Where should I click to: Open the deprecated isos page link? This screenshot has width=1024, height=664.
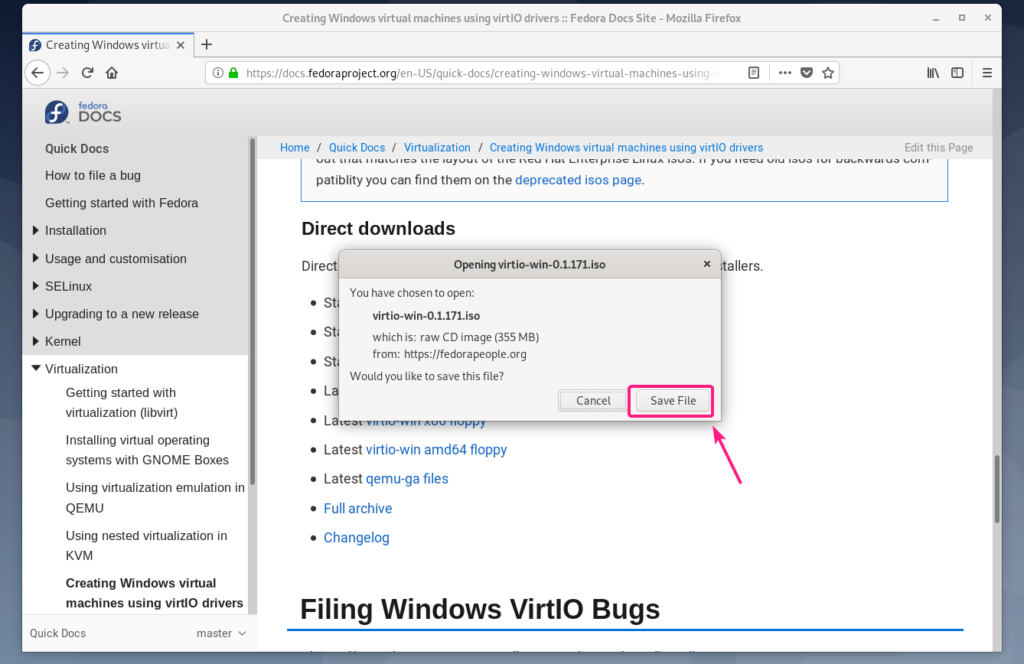[578, 180]
